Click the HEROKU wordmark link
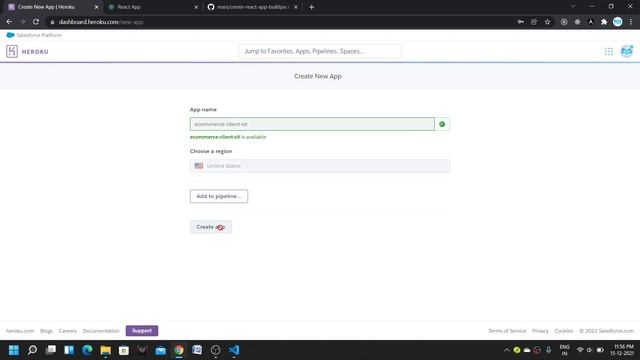Viewport: 640px width, 360px height. 35,52
